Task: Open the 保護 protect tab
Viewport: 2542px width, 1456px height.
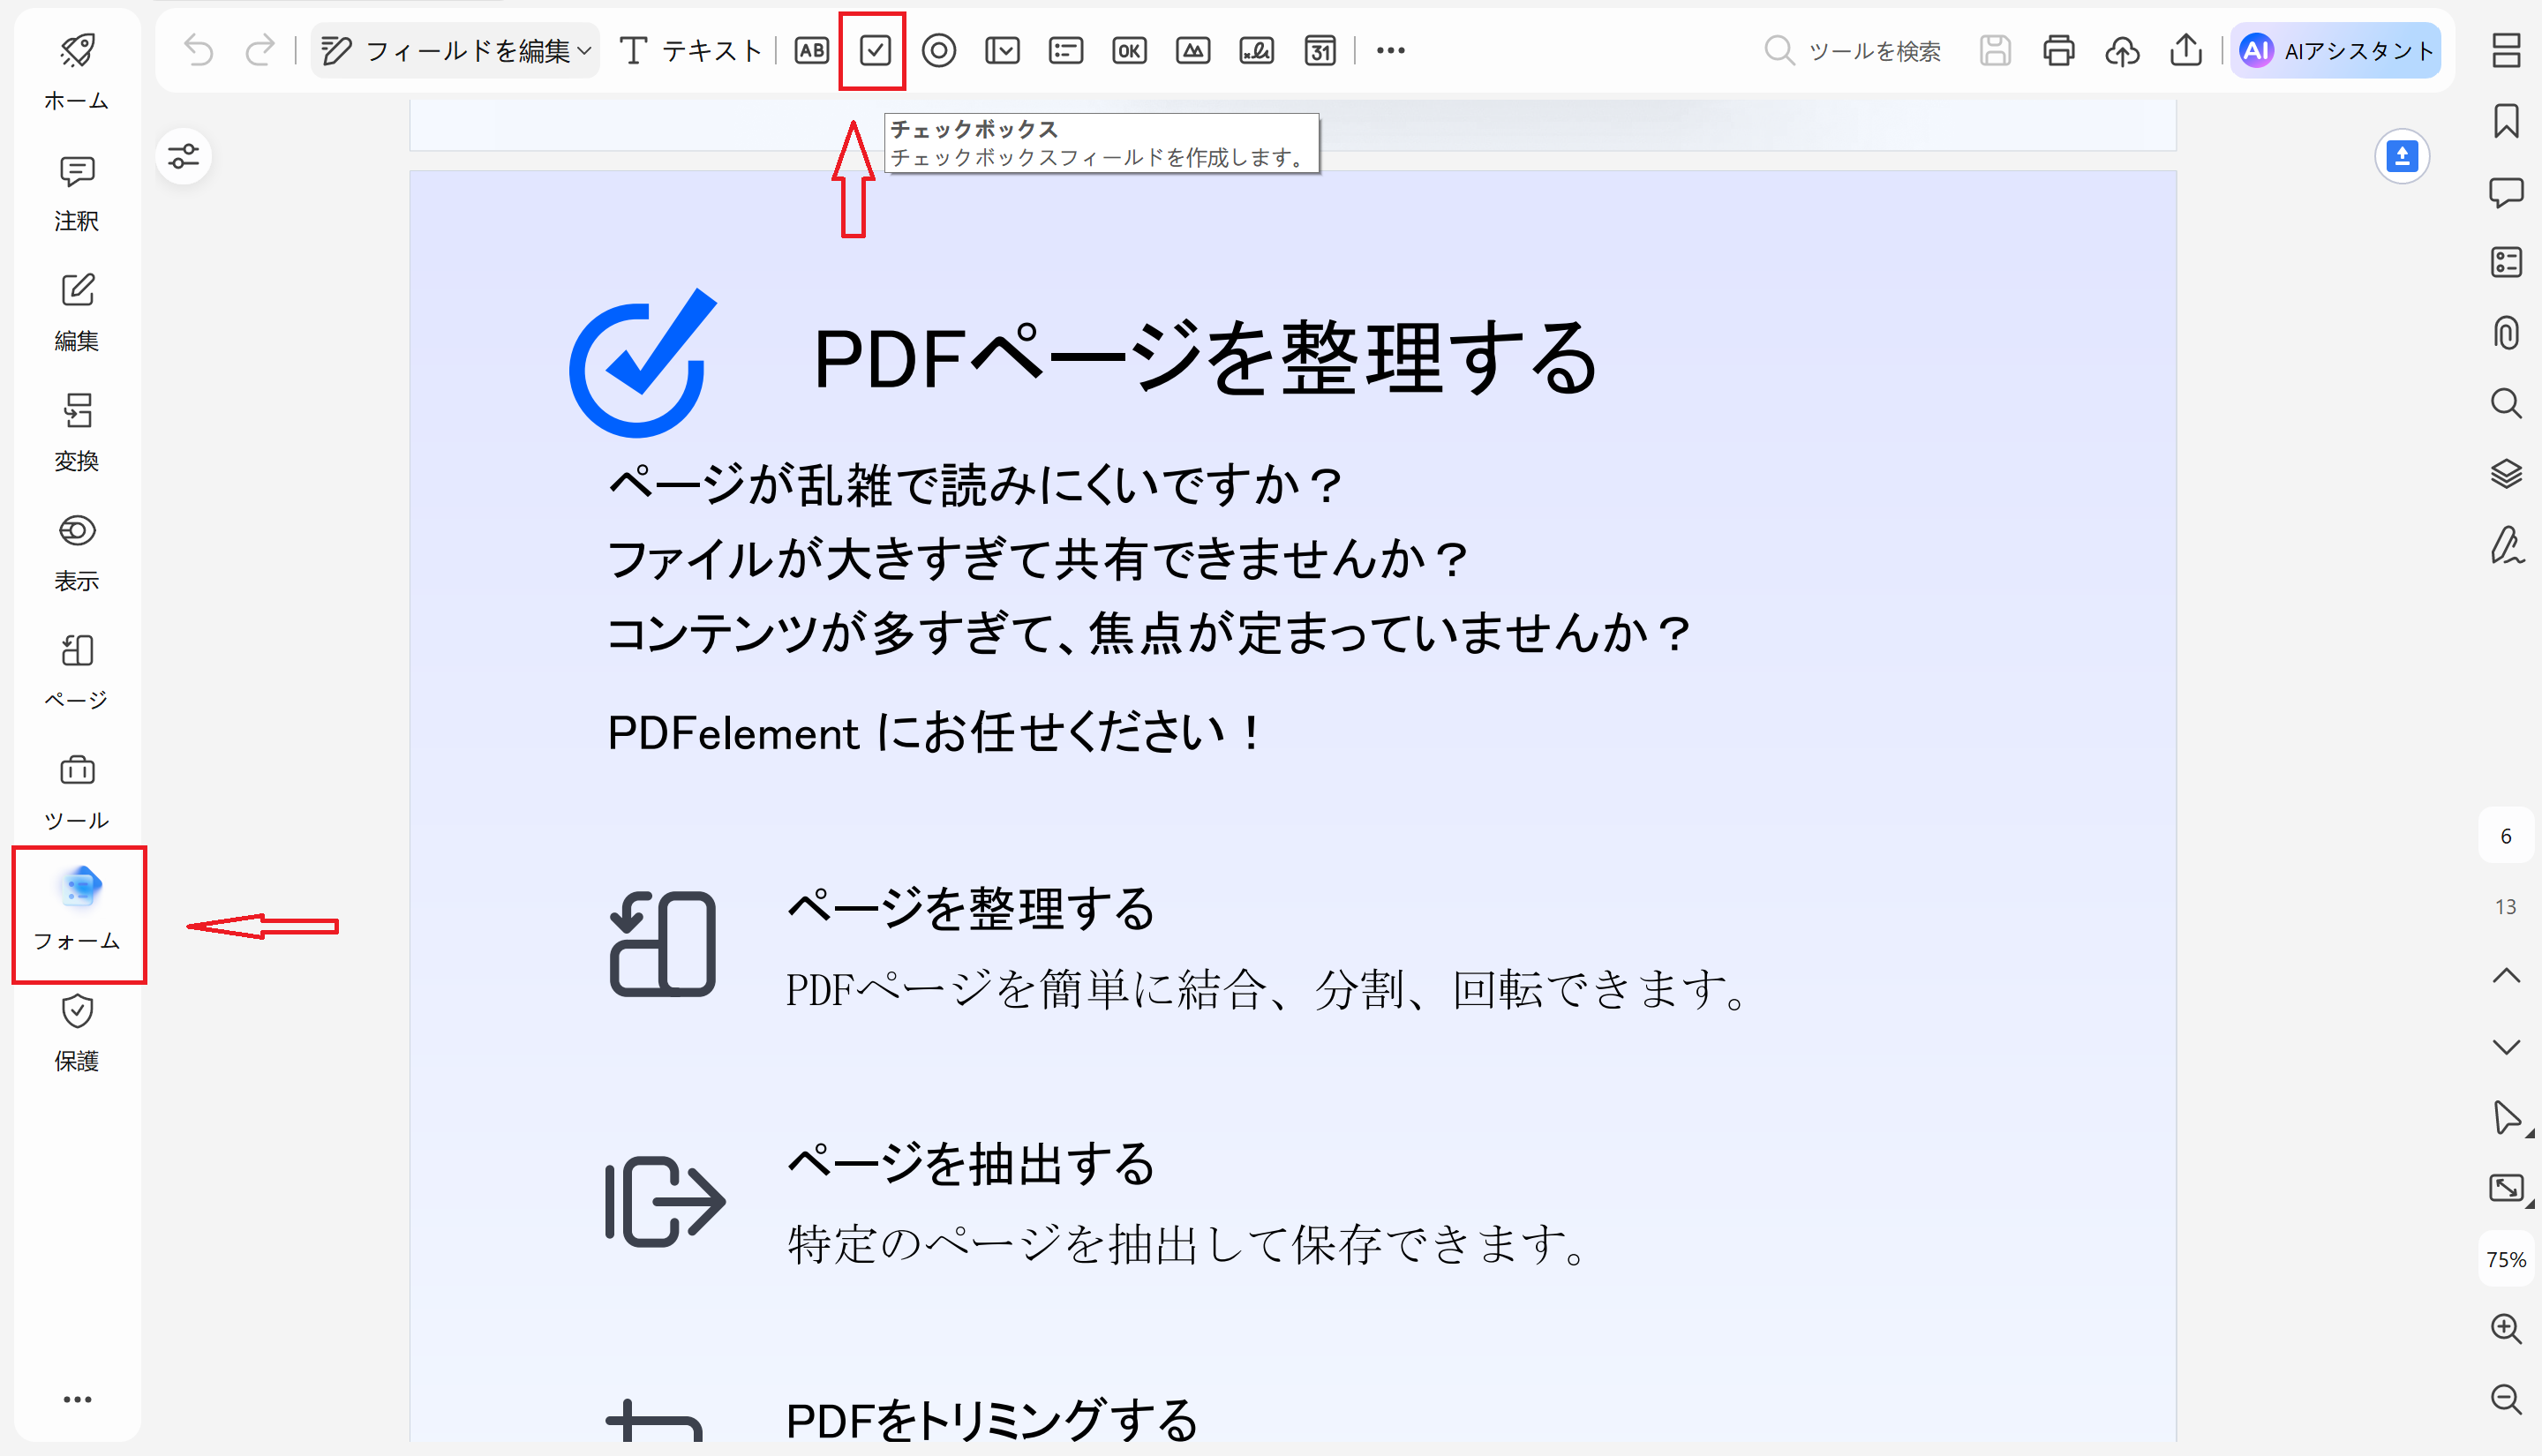Action: point(77,1032)
